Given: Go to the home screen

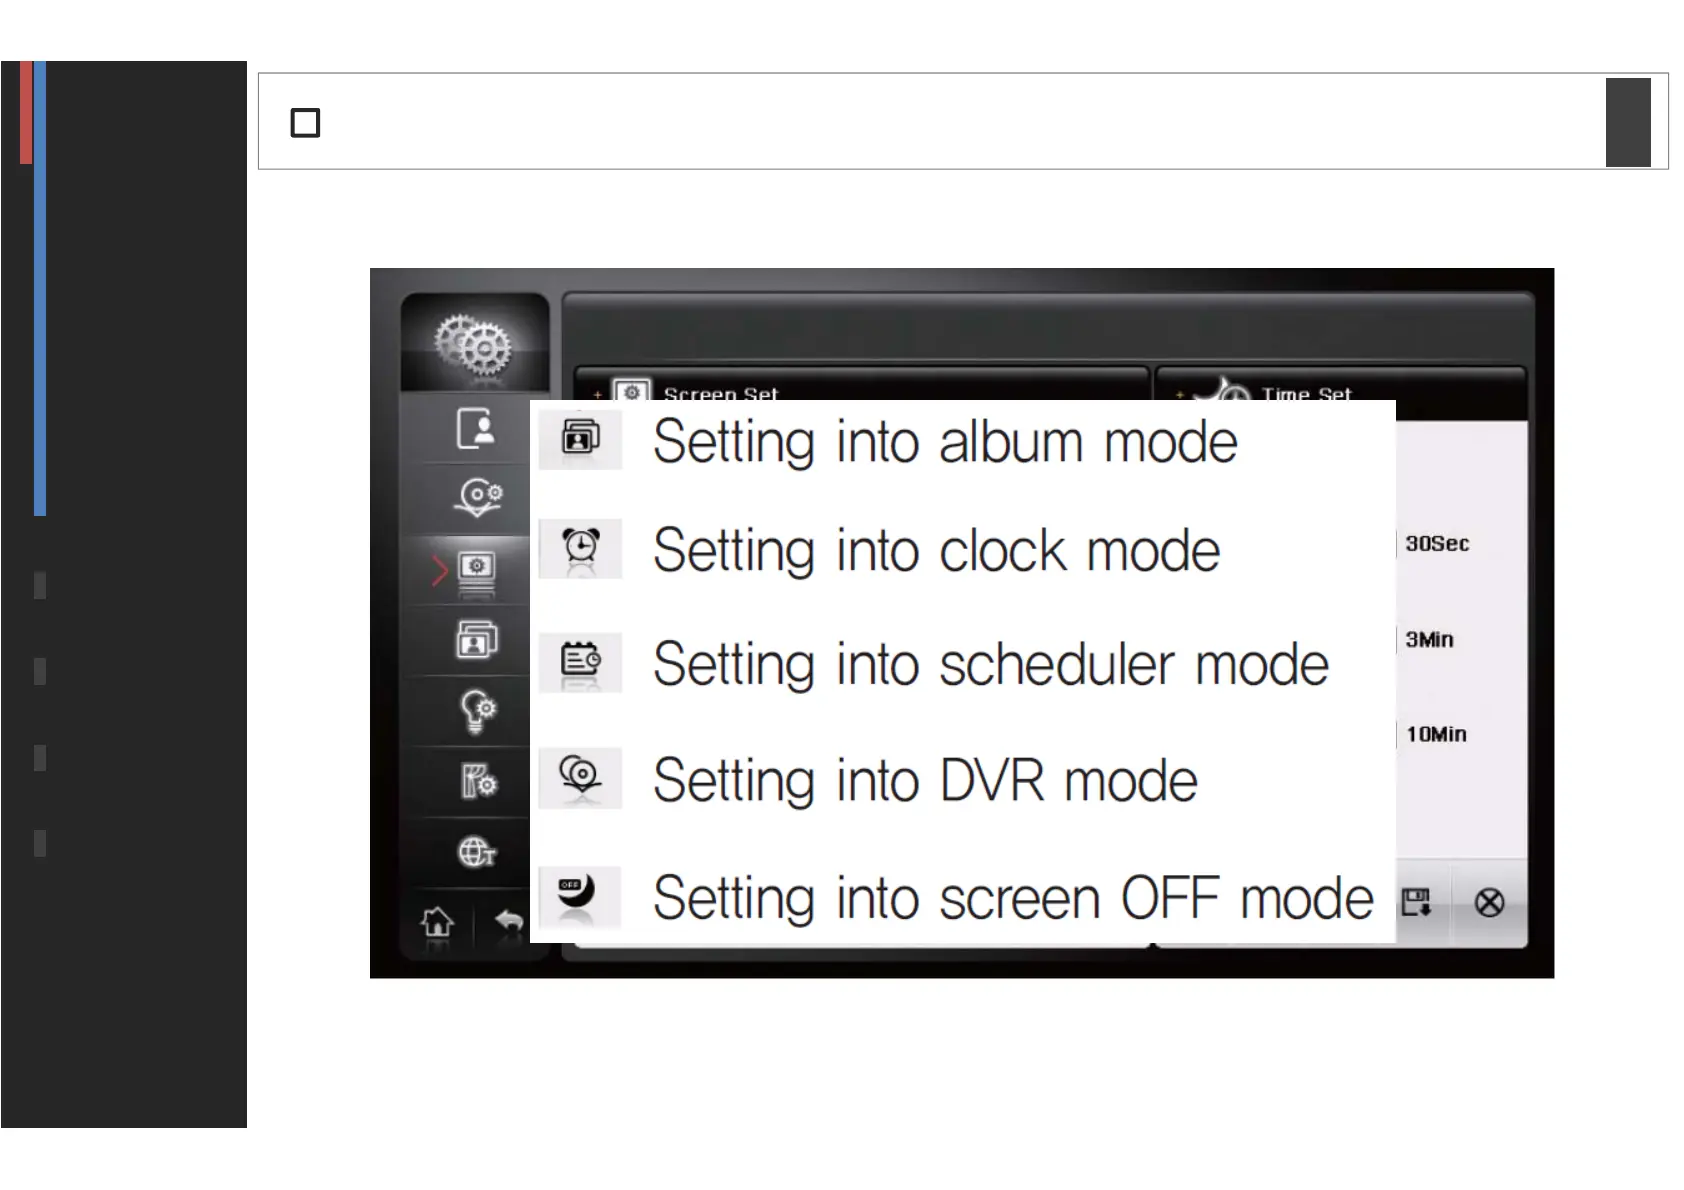Looking at the screenshot, I should click(437, 921).
